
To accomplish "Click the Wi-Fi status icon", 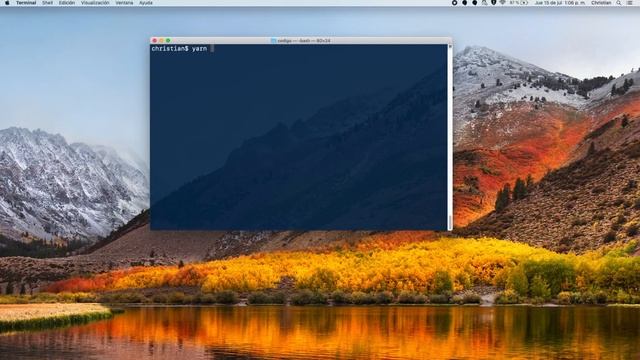I will pos(503,3).
